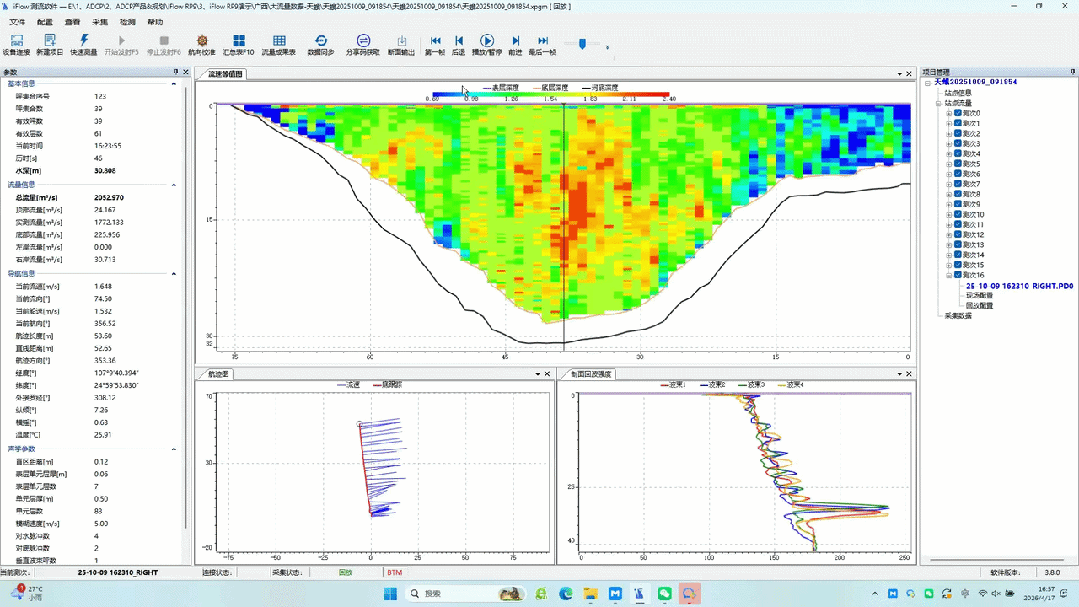Open the 流量成果表 results table
The height and width of the screenshot is (607, 1079).
click(x=279, y=41)
